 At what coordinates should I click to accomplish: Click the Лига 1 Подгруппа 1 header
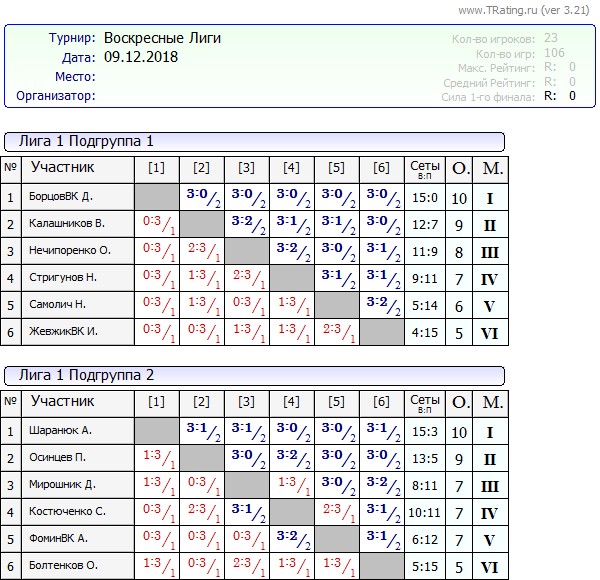[x=87, y=141]
